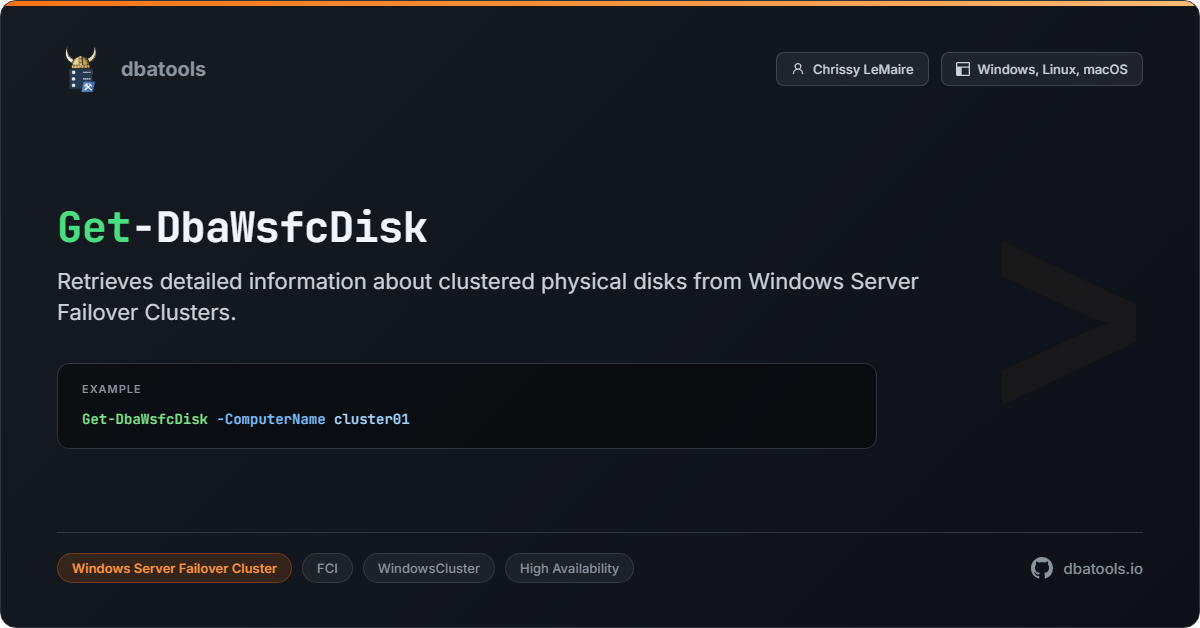Select the High Availability tag

click(x=569, y=568)
